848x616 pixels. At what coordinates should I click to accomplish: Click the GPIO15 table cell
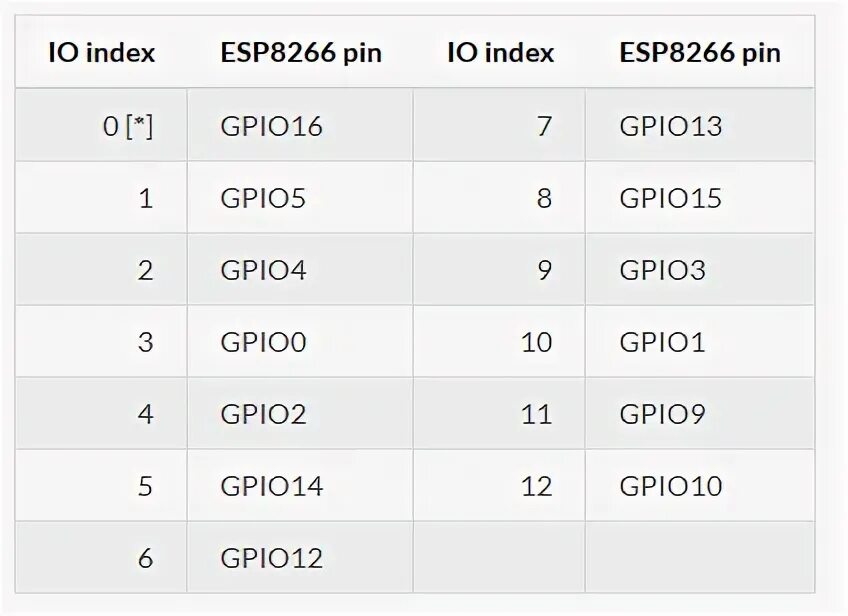[699, 197]
